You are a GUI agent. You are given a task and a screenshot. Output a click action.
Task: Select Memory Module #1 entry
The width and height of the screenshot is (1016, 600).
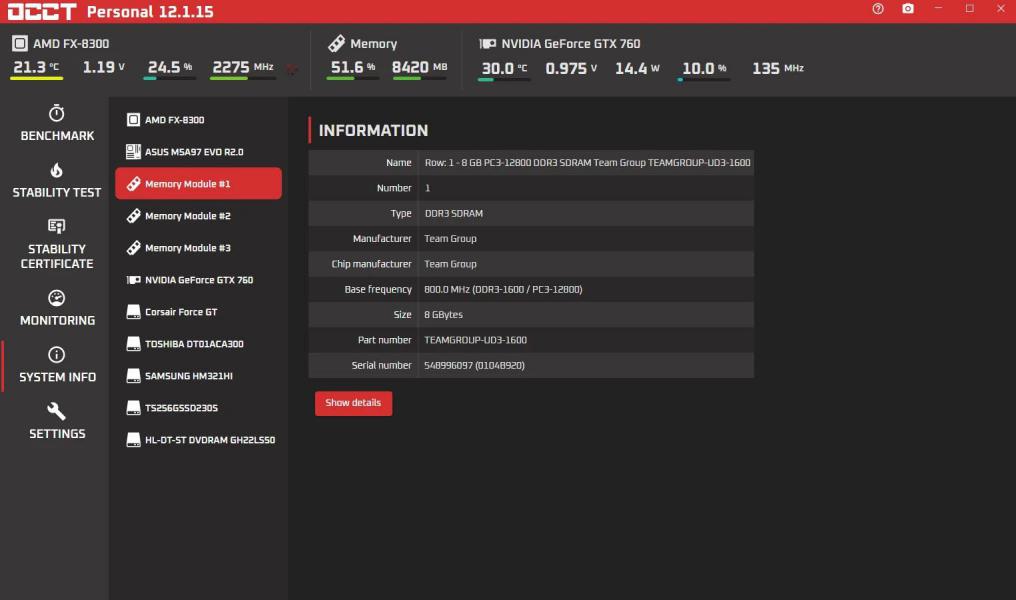point(198,183)
